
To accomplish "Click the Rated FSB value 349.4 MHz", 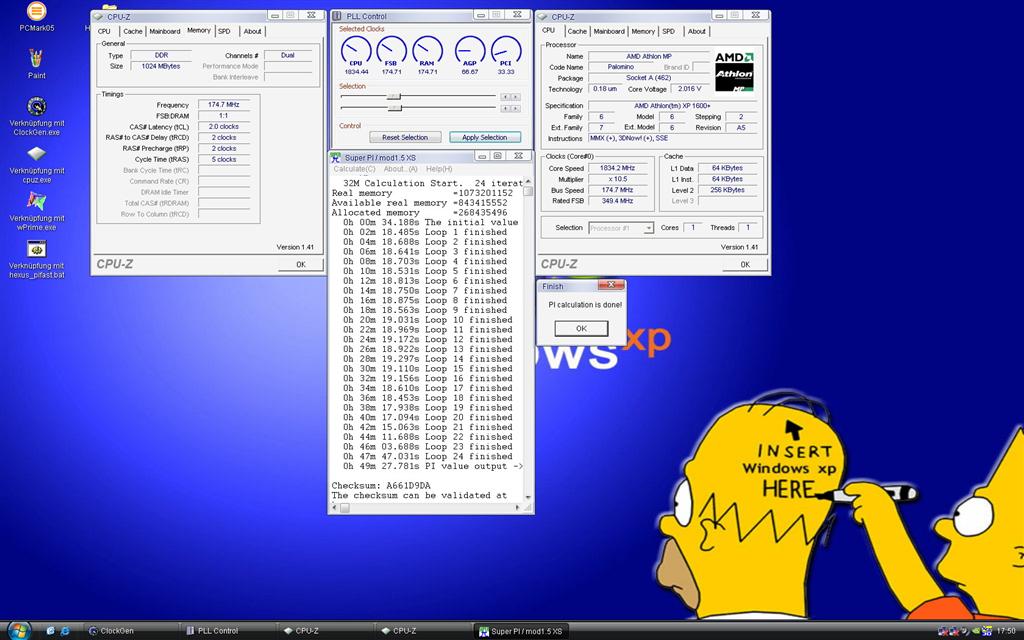I will click(x=617, y=201).
